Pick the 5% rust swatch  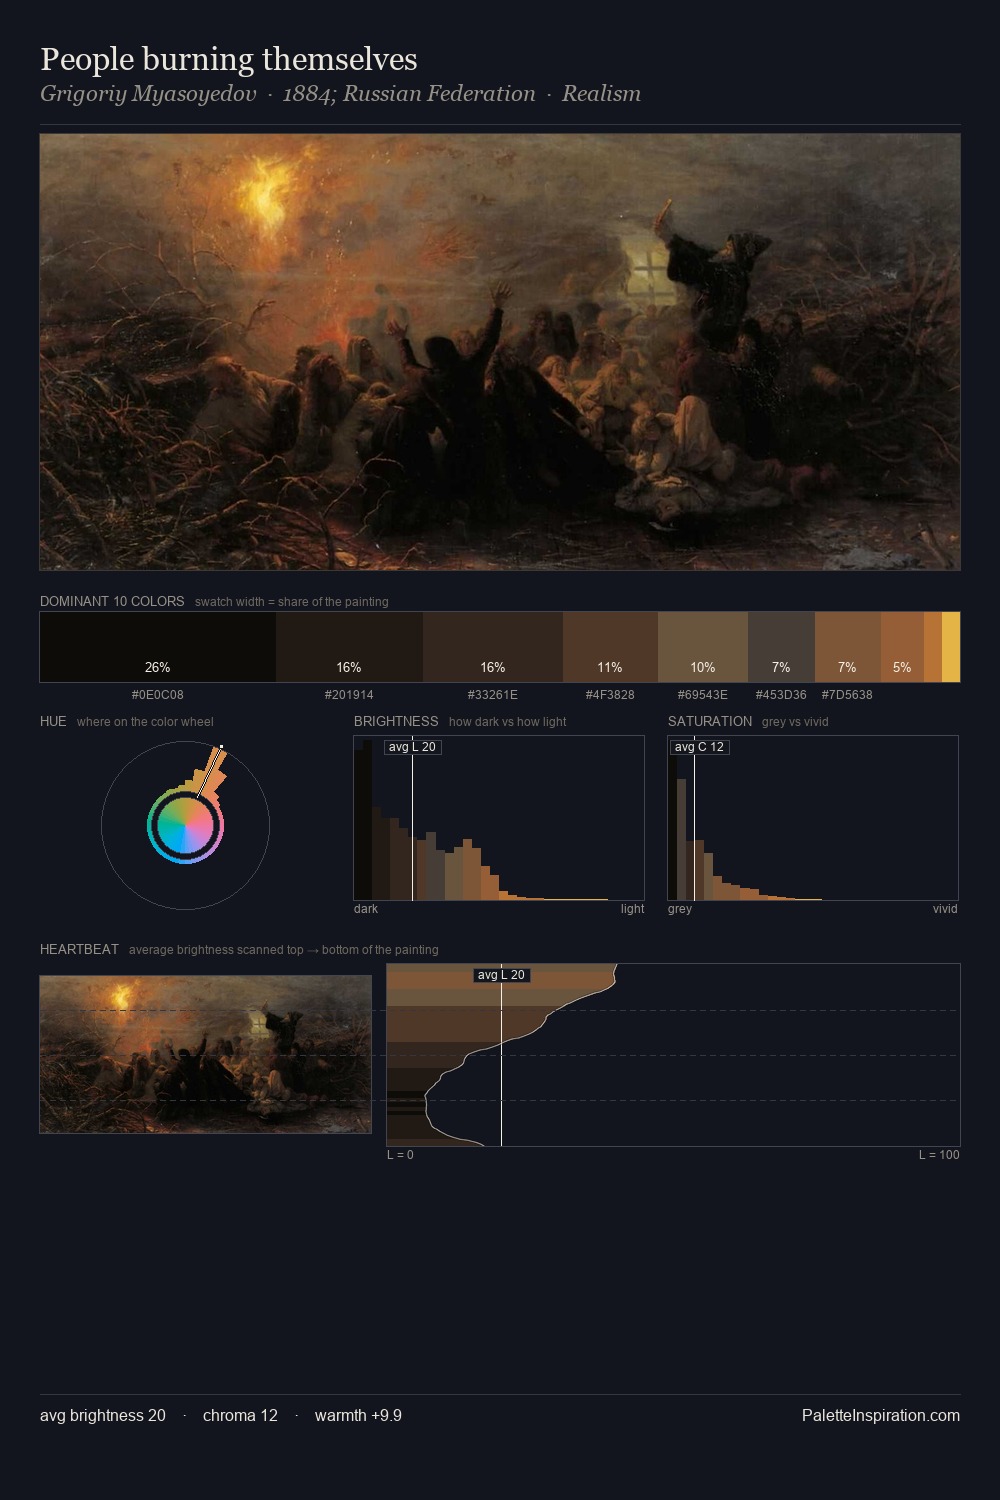coord(902,647)
